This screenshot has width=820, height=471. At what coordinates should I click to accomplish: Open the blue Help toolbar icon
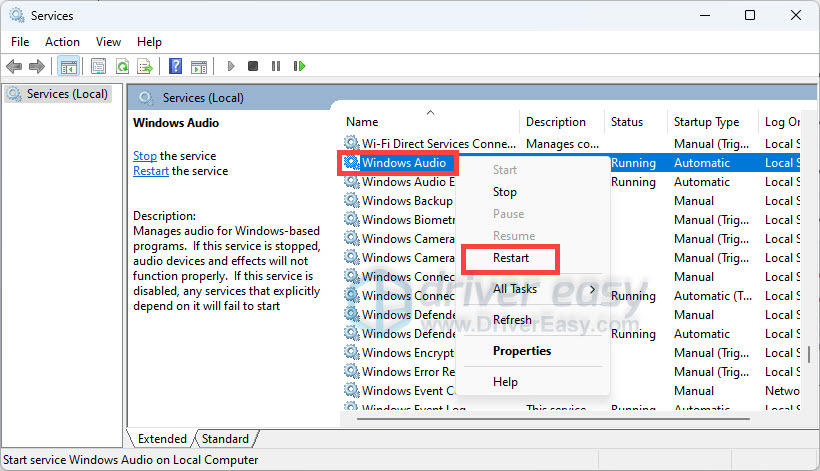[x=175, y=66]
